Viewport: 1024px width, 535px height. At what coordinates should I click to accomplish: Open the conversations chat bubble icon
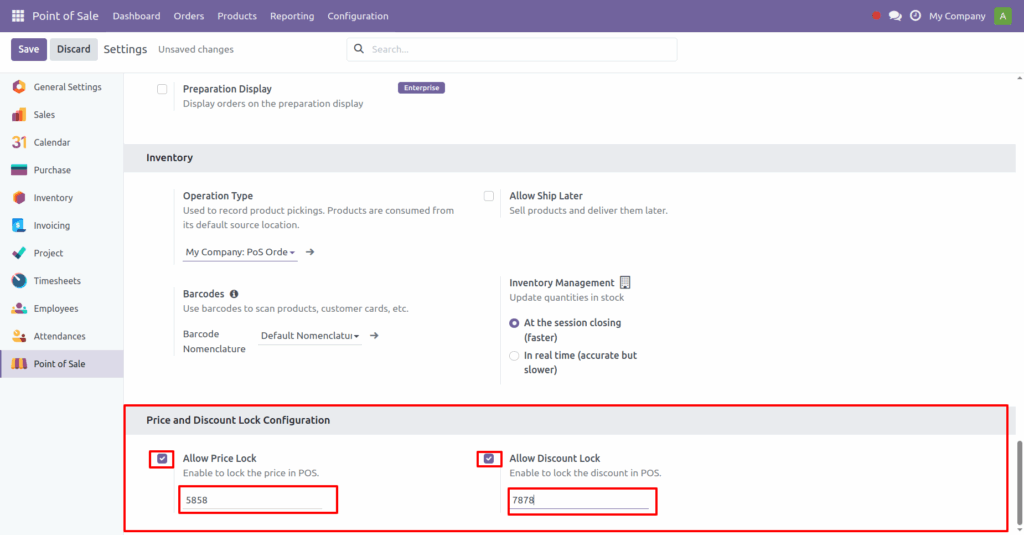pyautogui.click(x=895, y=16)
